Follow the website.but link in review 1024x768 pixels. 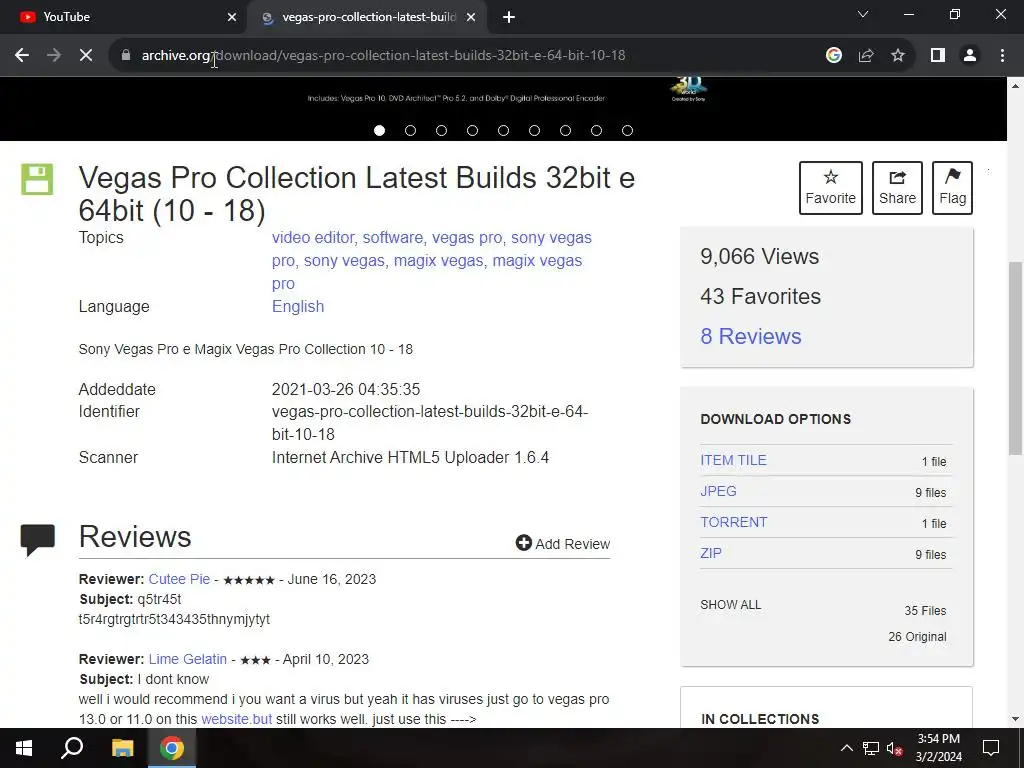pos(236,719)
